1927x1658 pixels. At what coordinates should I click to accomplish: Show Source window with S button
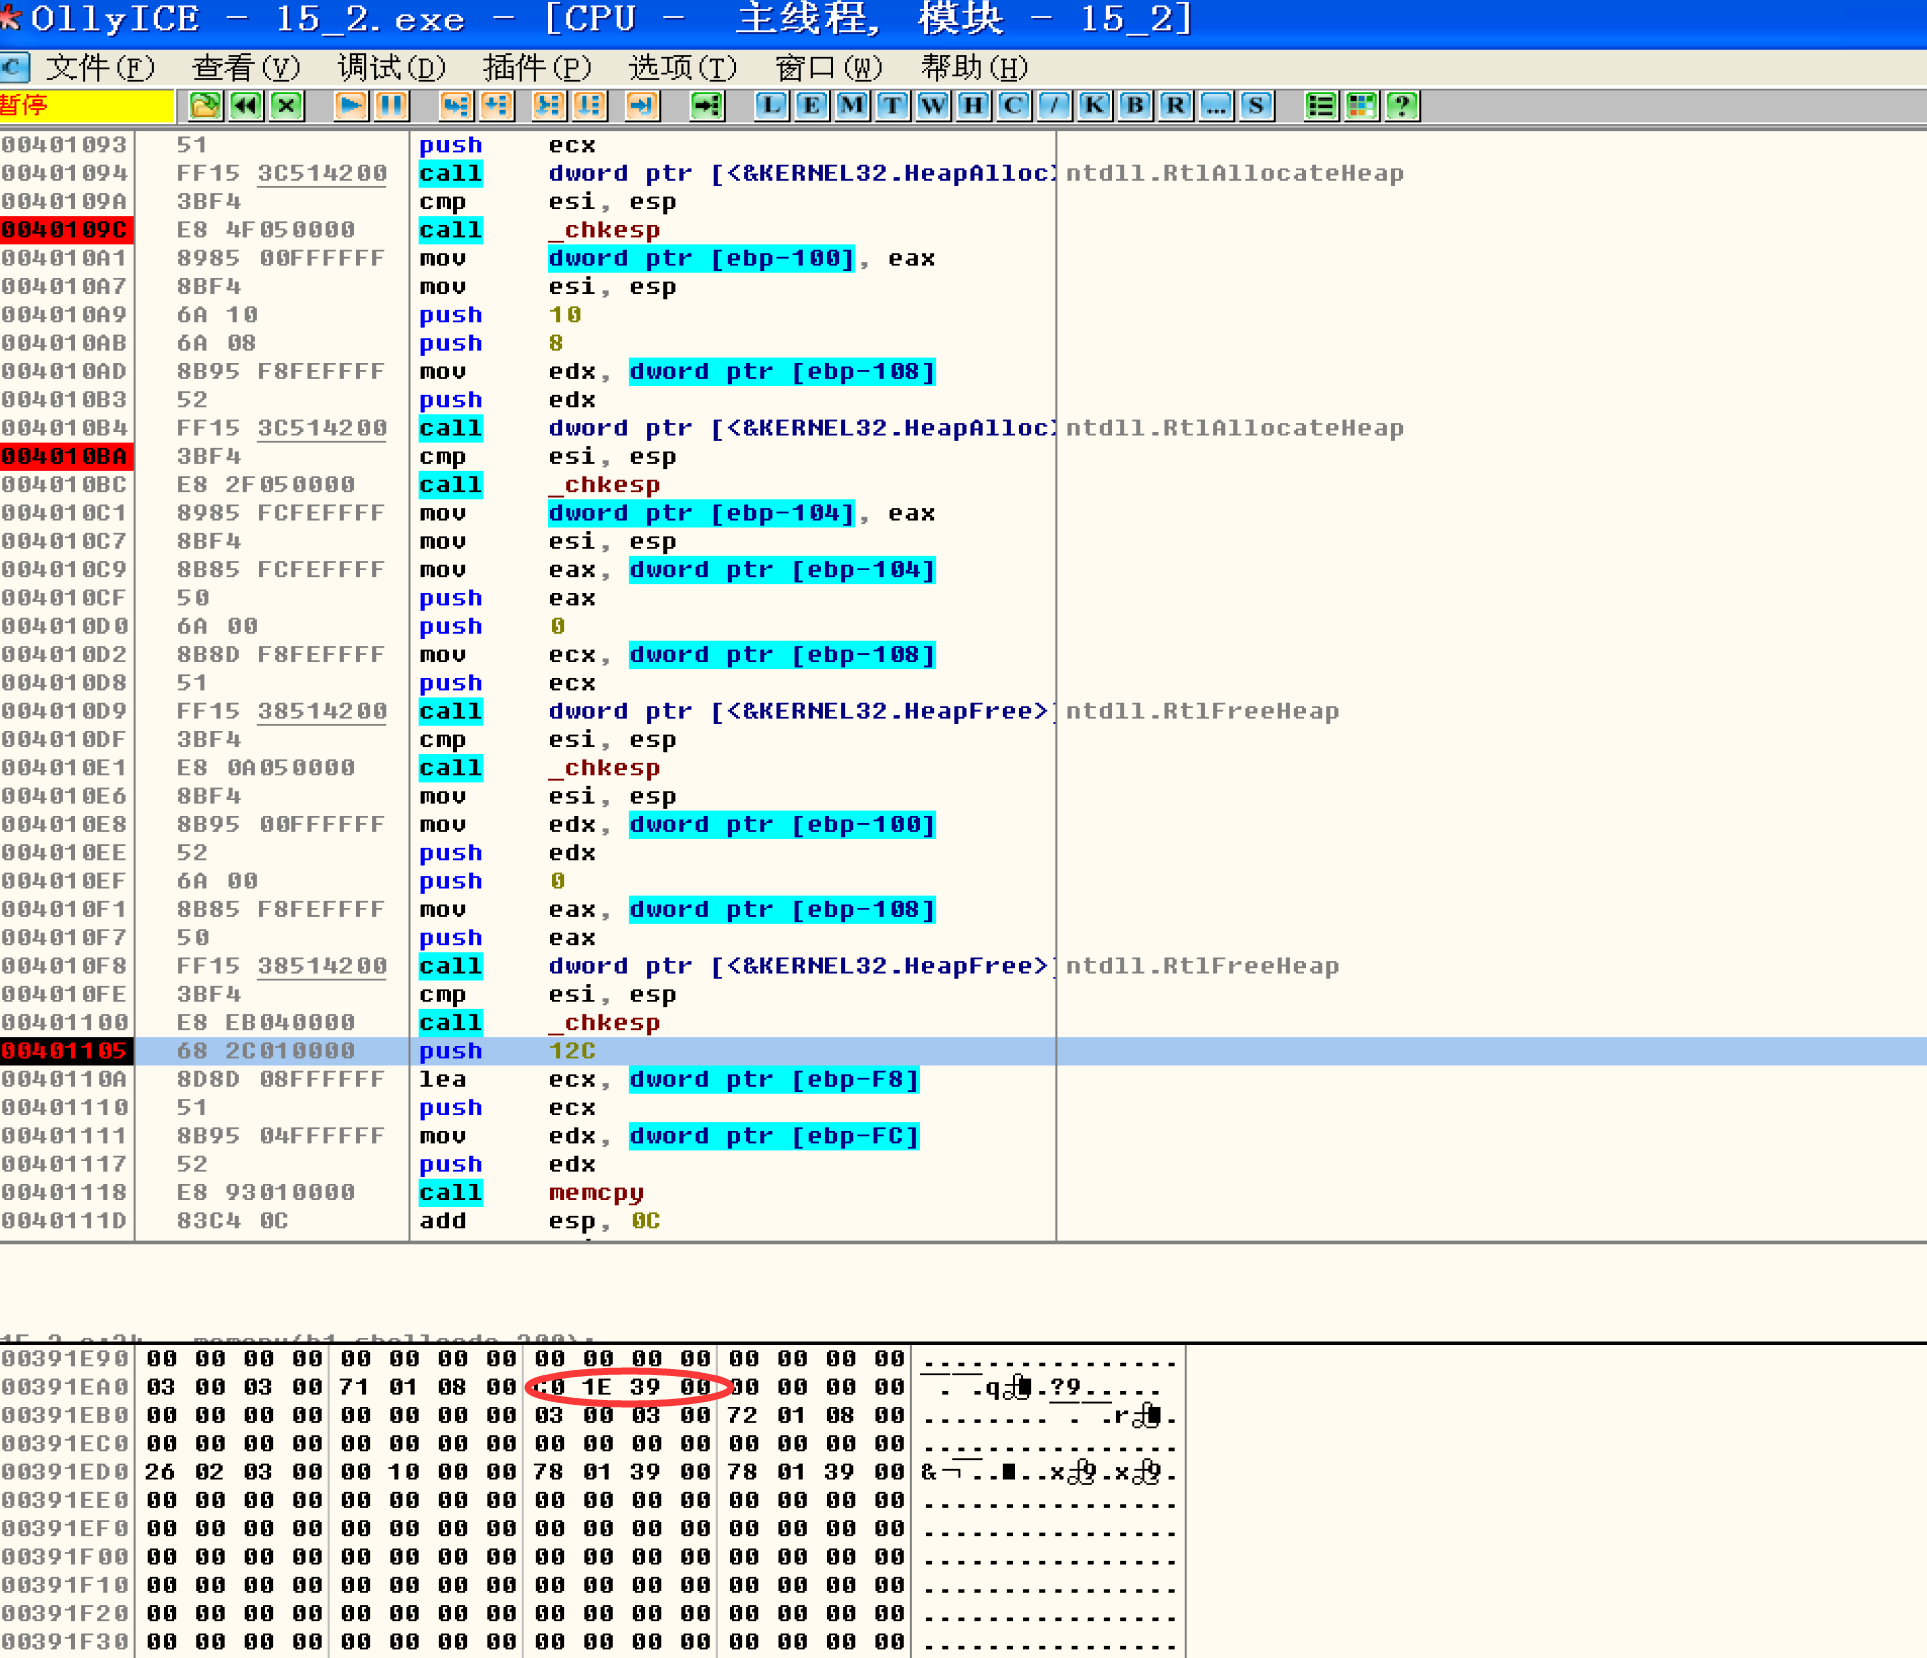[1256, 106]
